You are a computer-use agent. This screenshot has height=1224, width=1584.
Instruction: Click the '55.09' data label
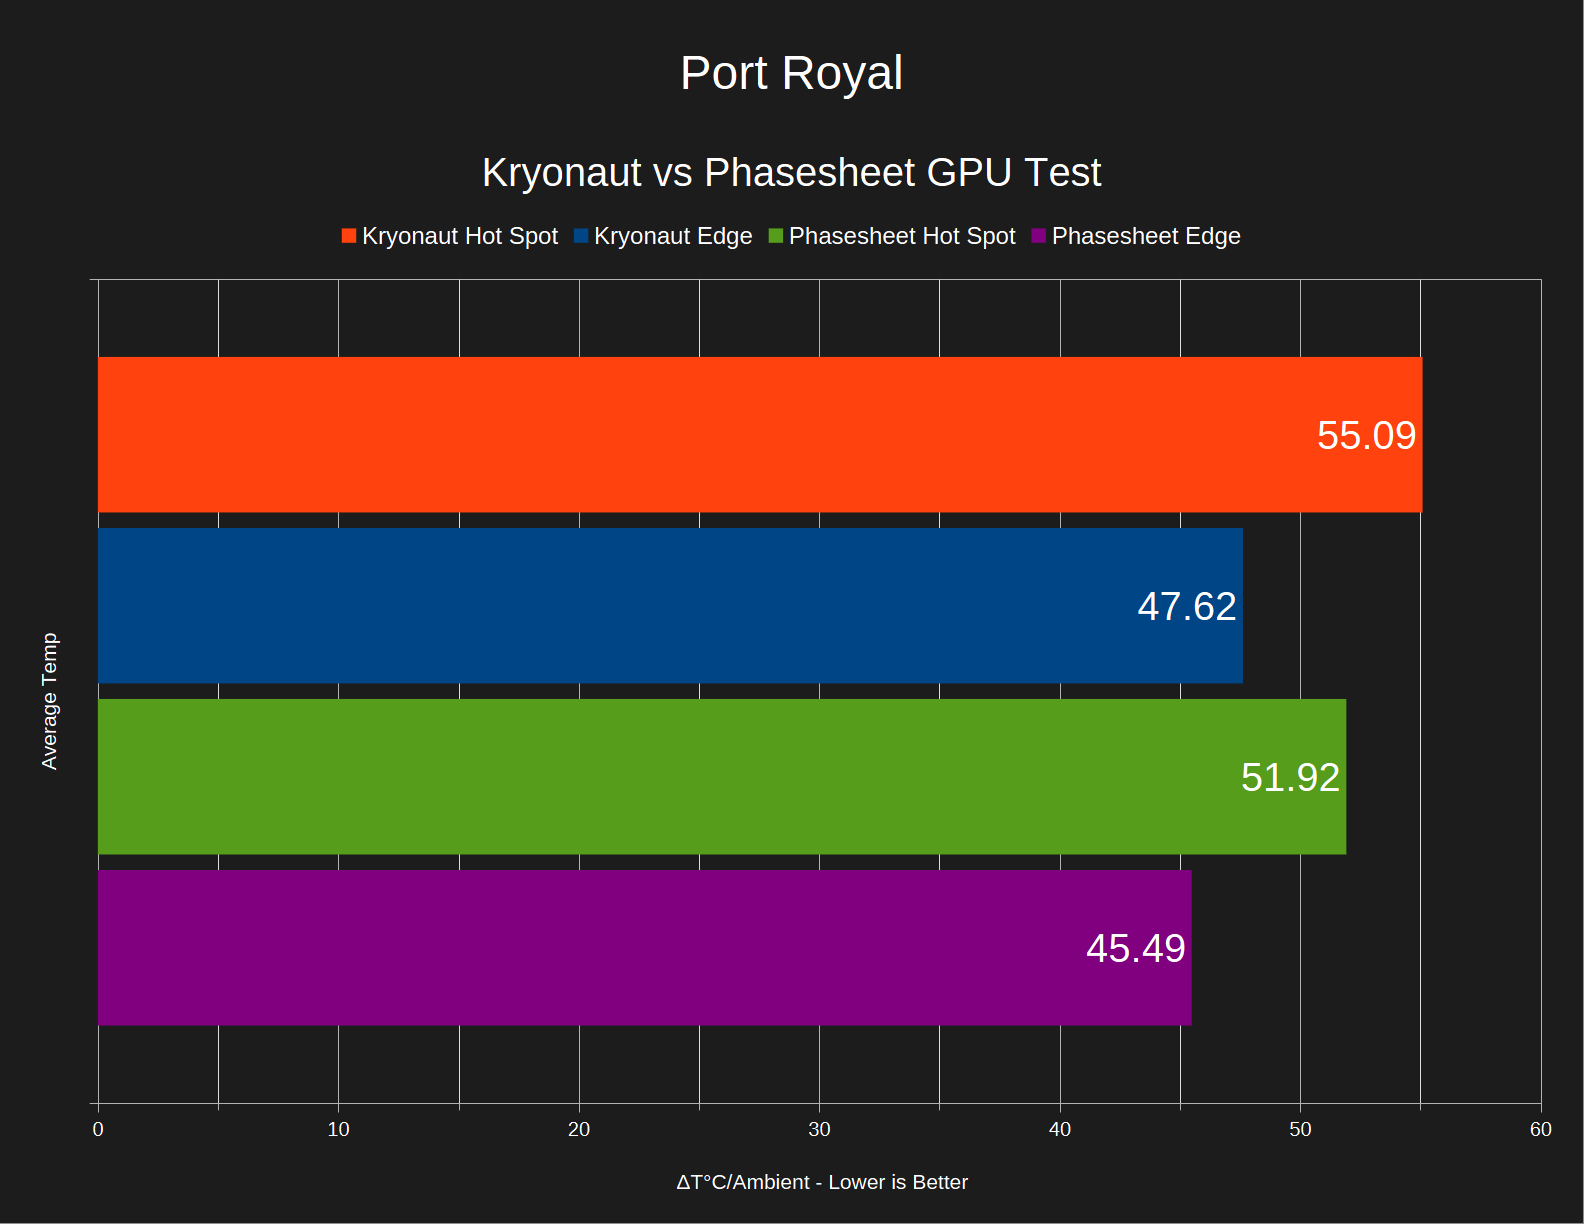(1366, 436)
